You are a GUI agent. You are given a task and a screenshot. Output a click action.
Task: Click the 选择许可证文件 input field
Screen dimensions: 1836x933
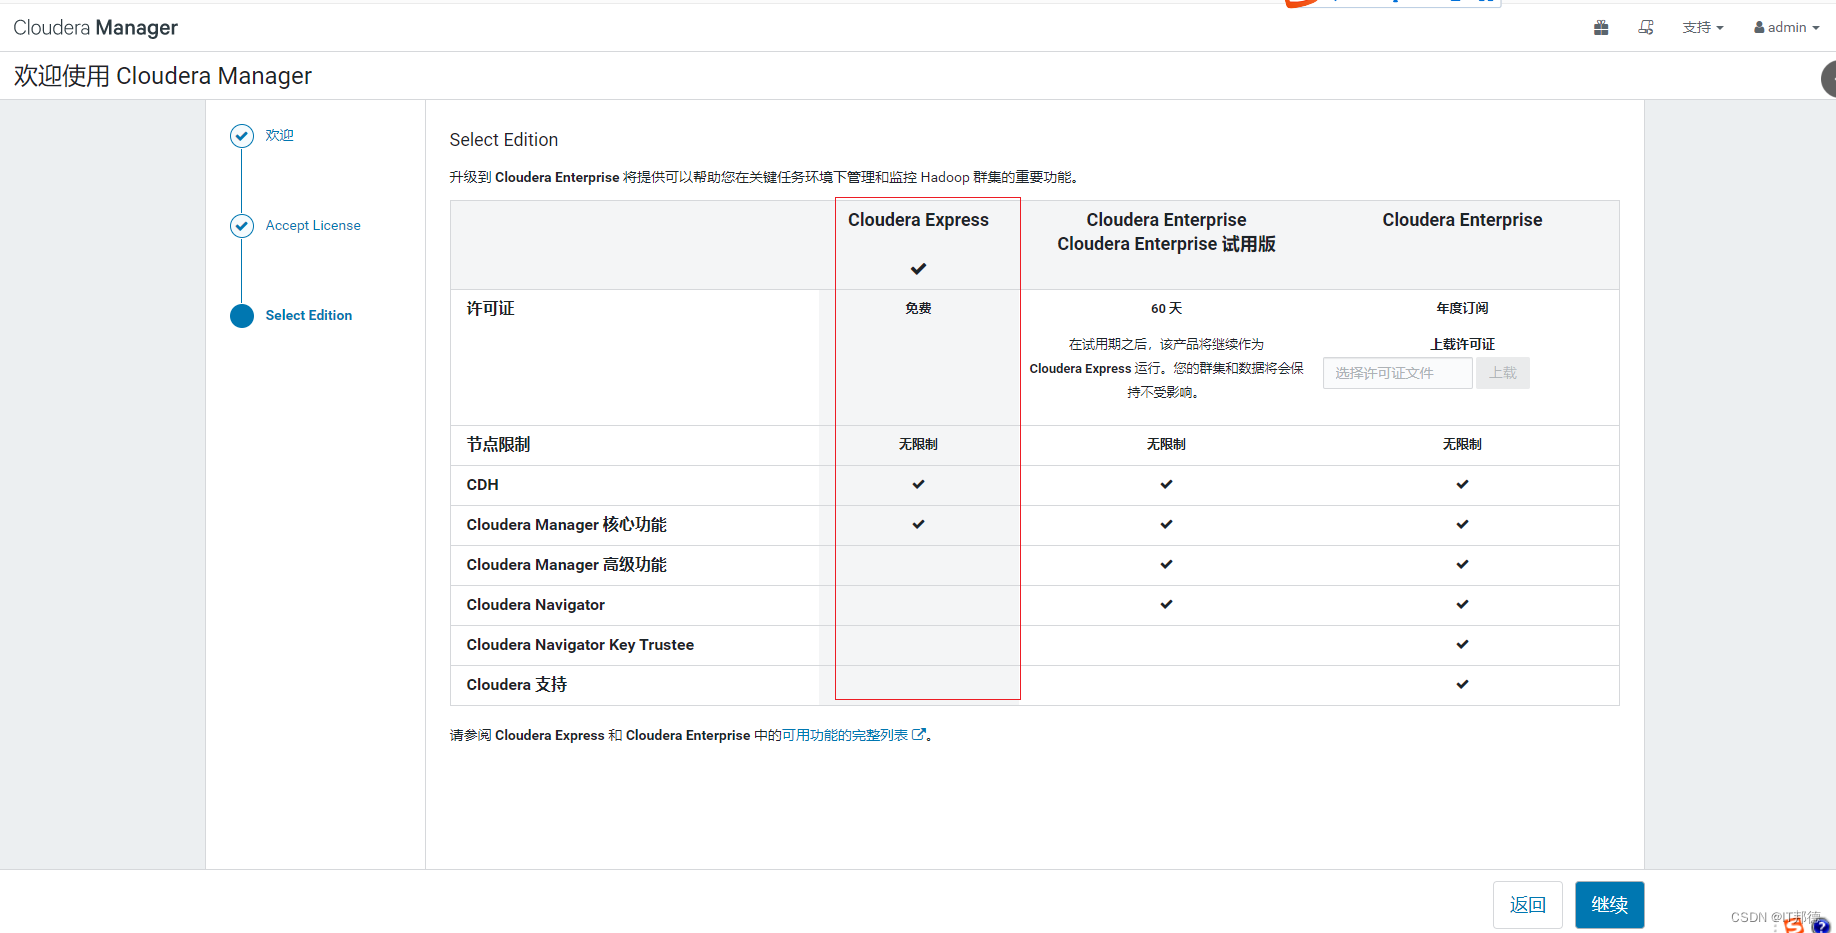1397,373
